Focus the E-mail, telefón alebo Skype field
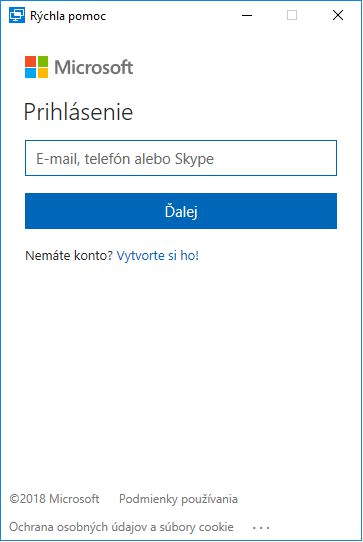The width and height of the screenshot is (363, 542). [x=181, y=158]
